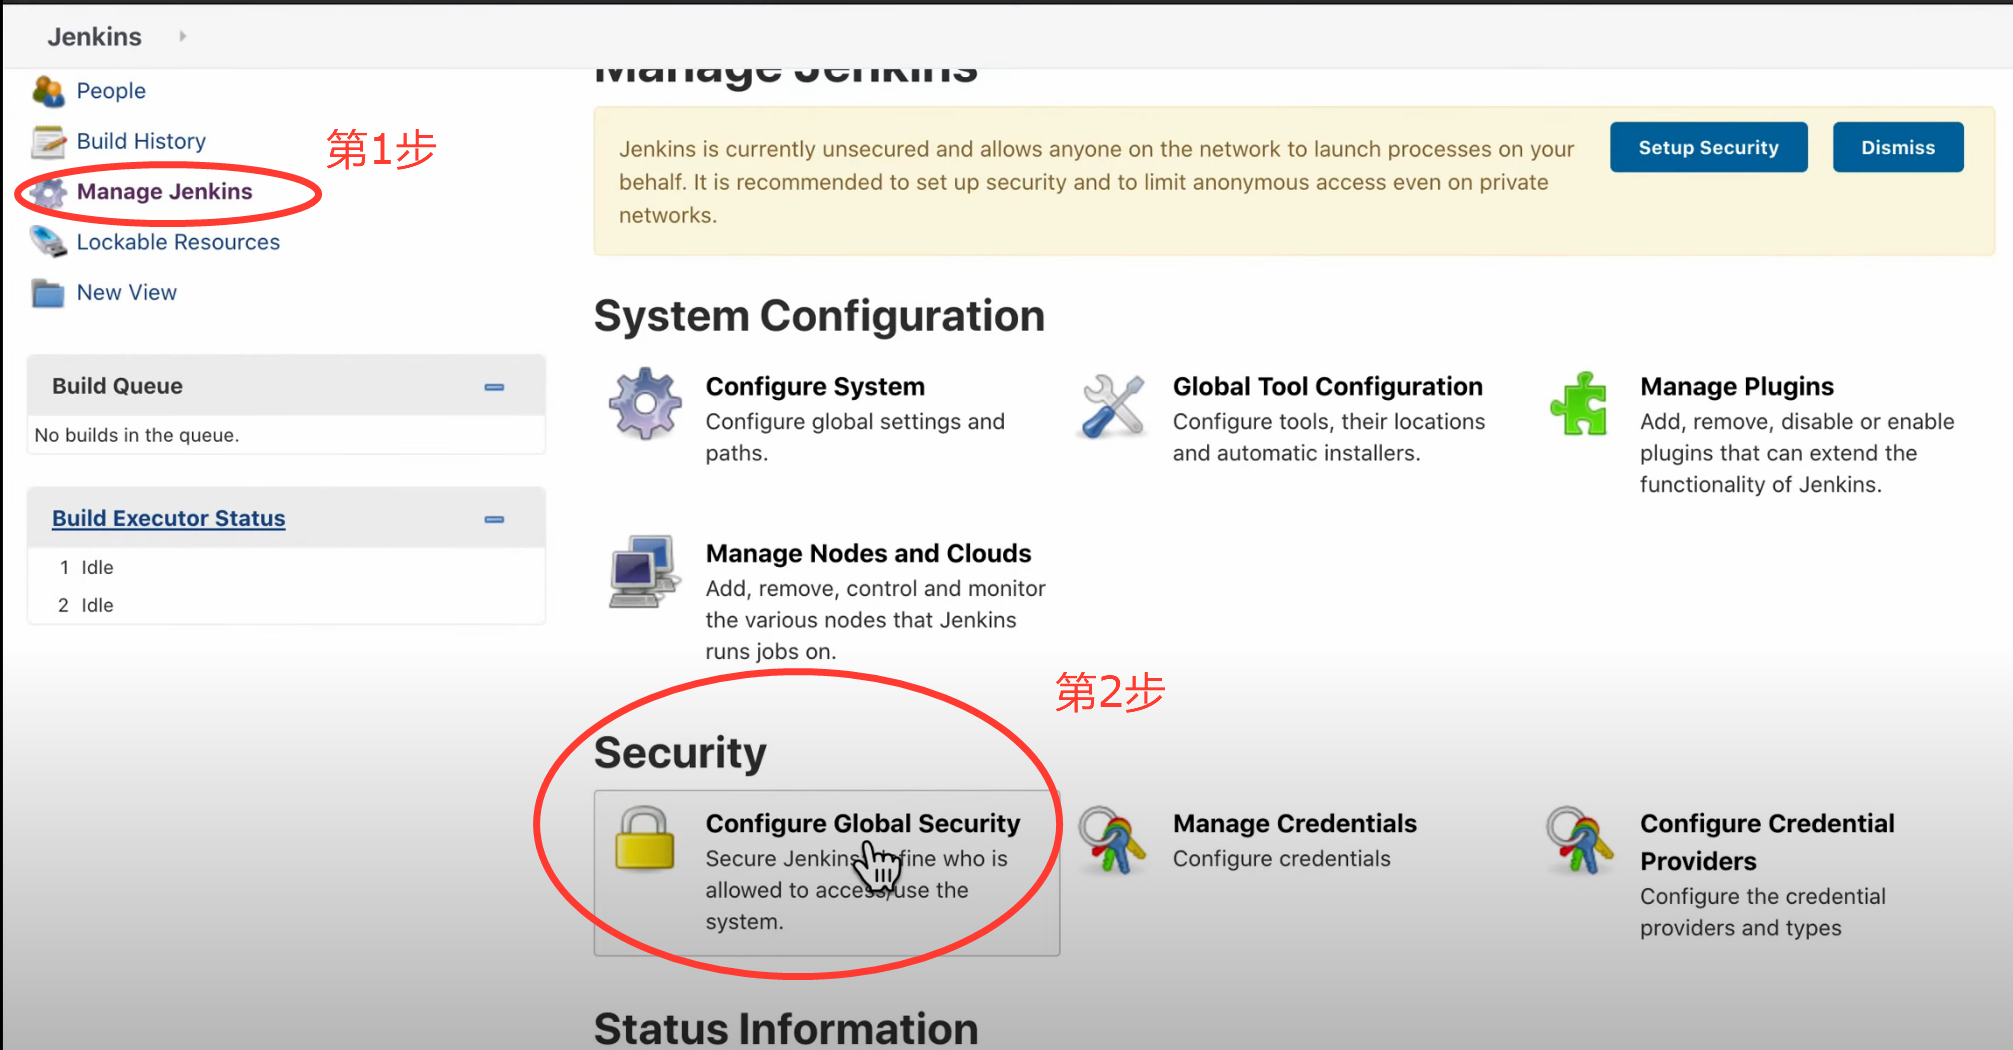Open the Configure Credential Providers title
The image size is (2013, 1050).
click(1767, 842)
